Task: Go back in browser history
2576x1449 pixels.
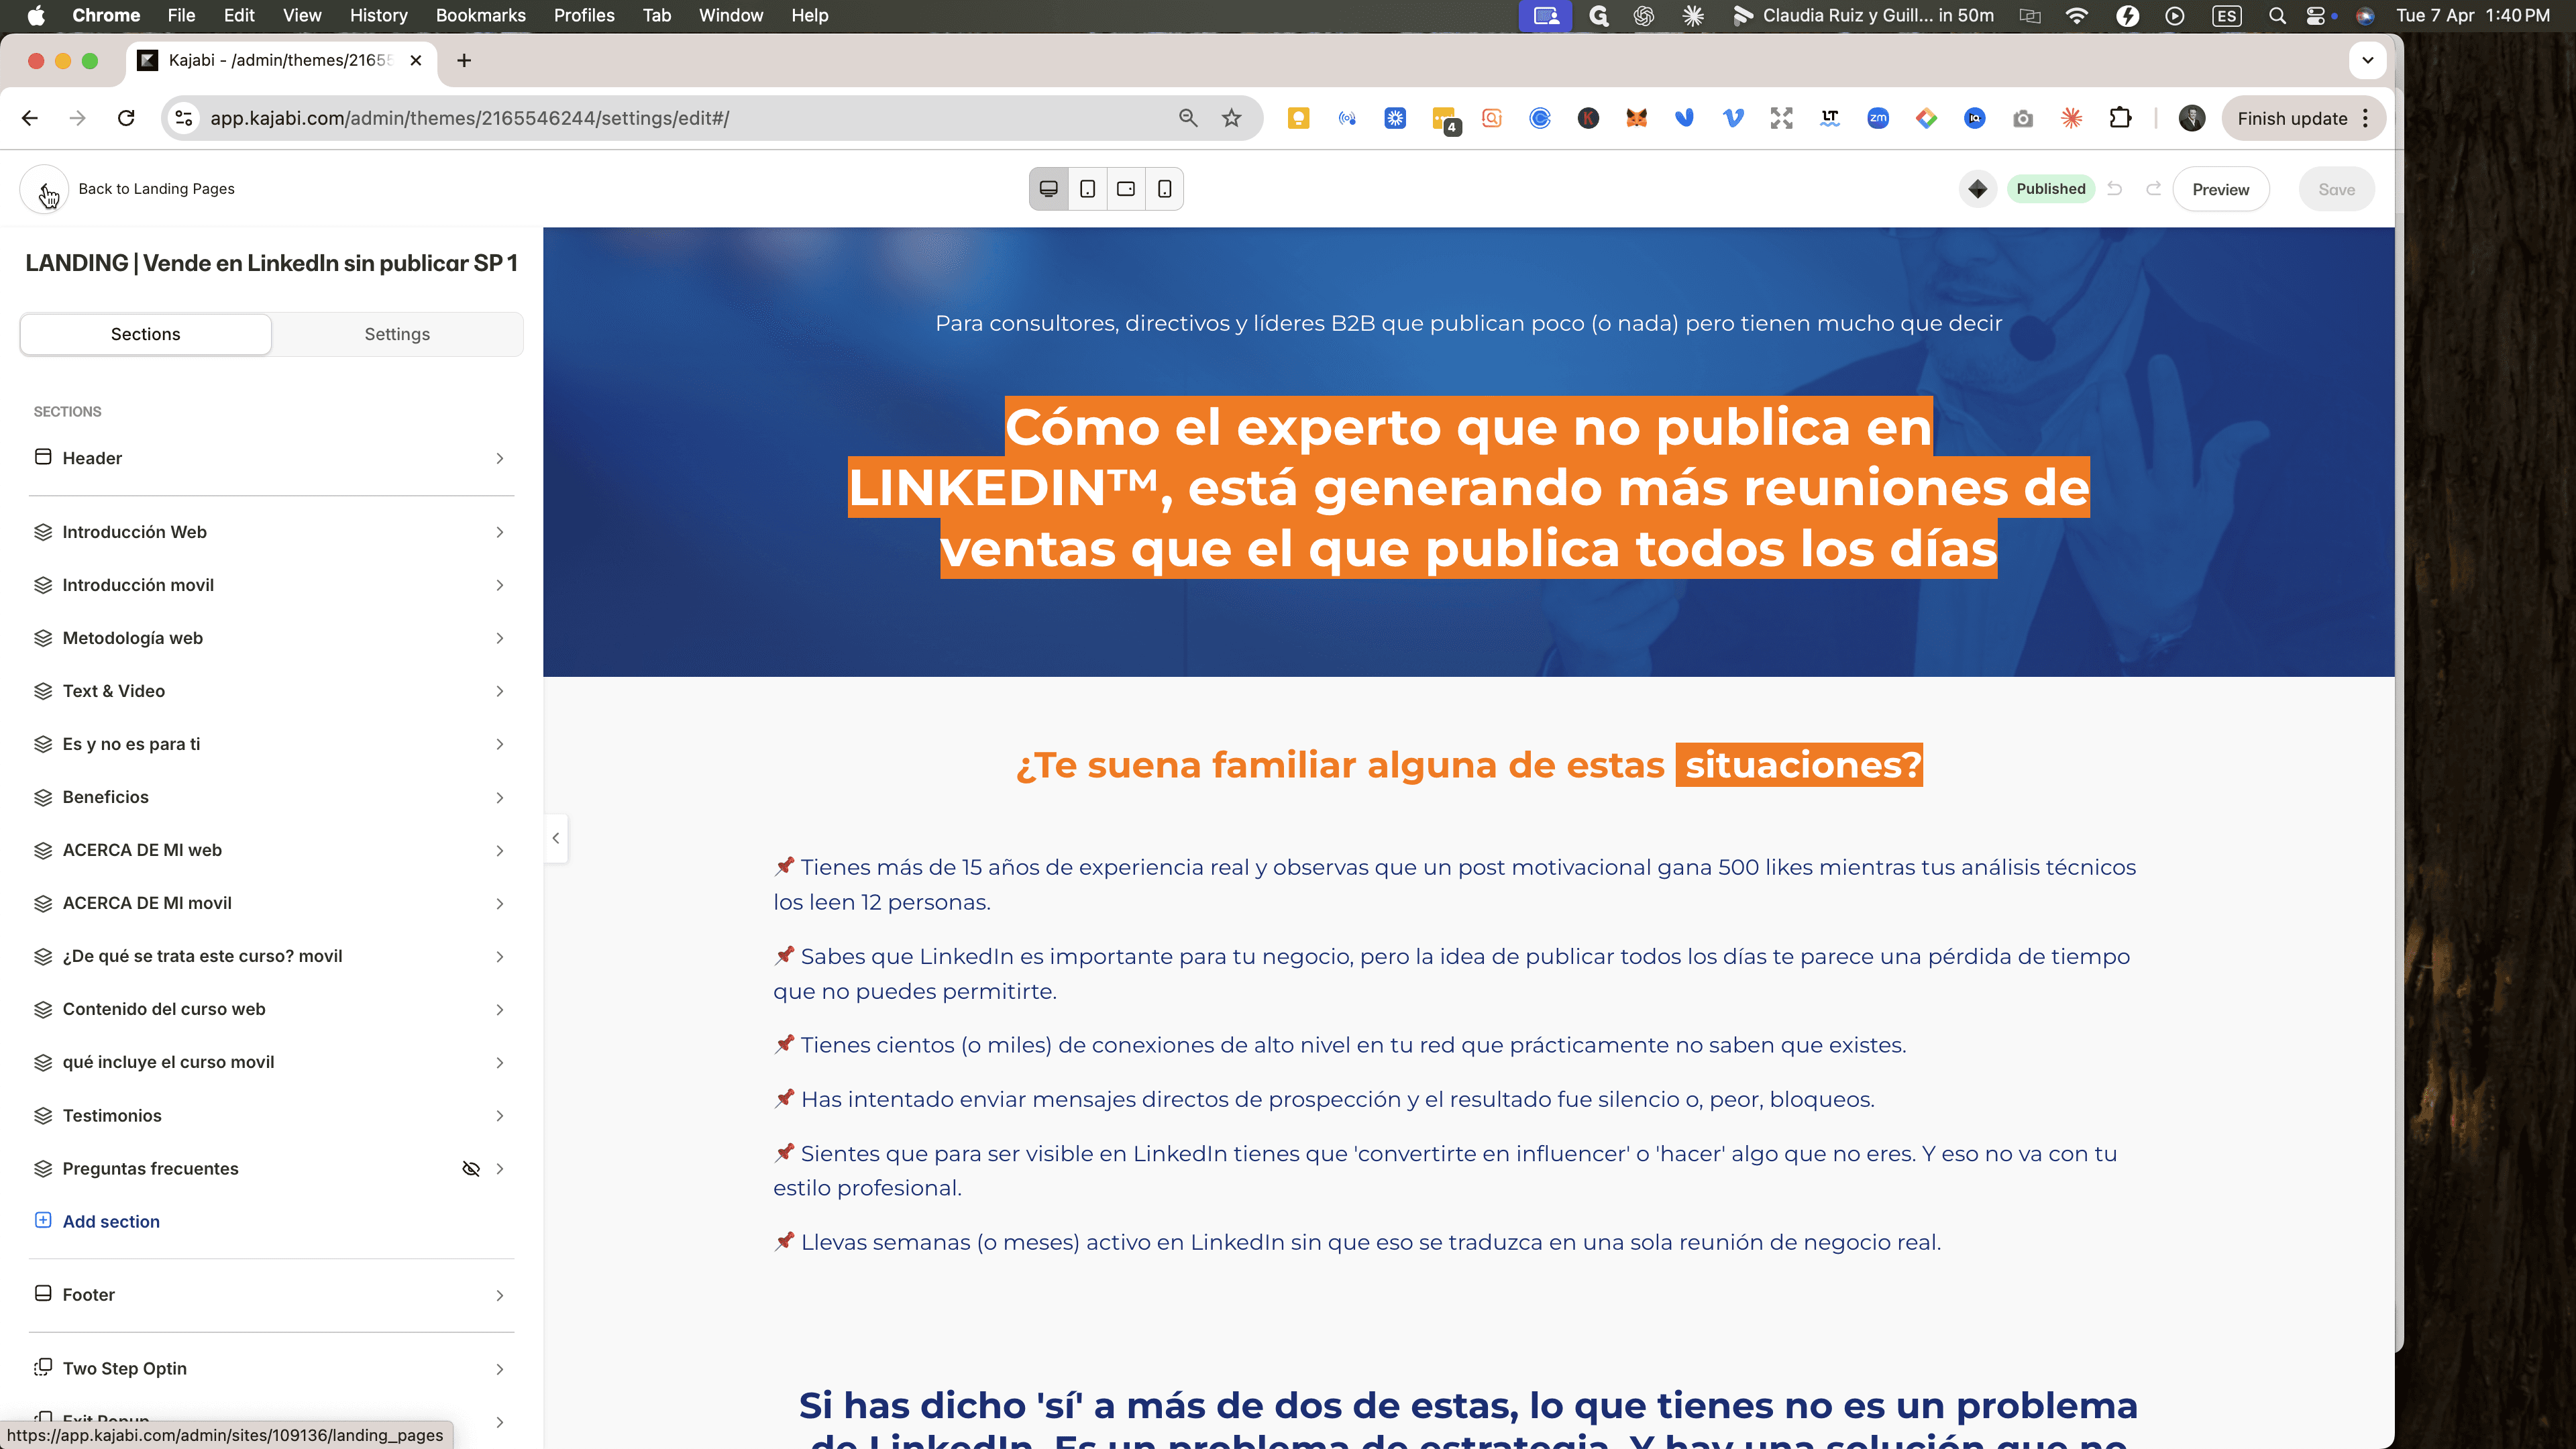Action: point(30,118)
